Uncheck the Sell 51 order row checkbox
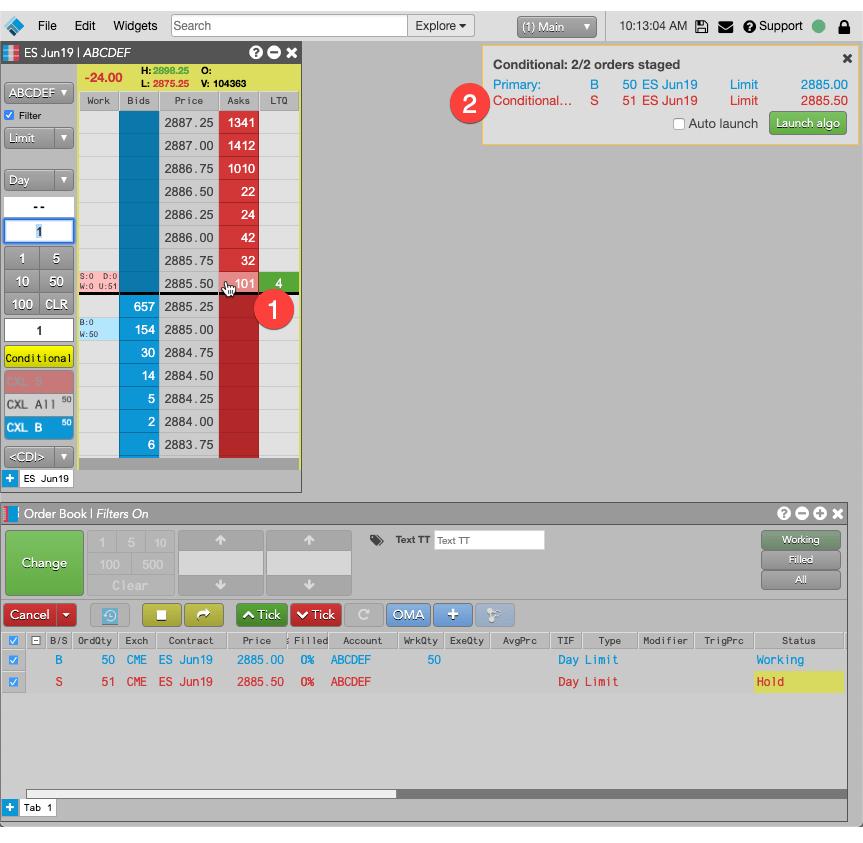 click(x=14, y=682)
